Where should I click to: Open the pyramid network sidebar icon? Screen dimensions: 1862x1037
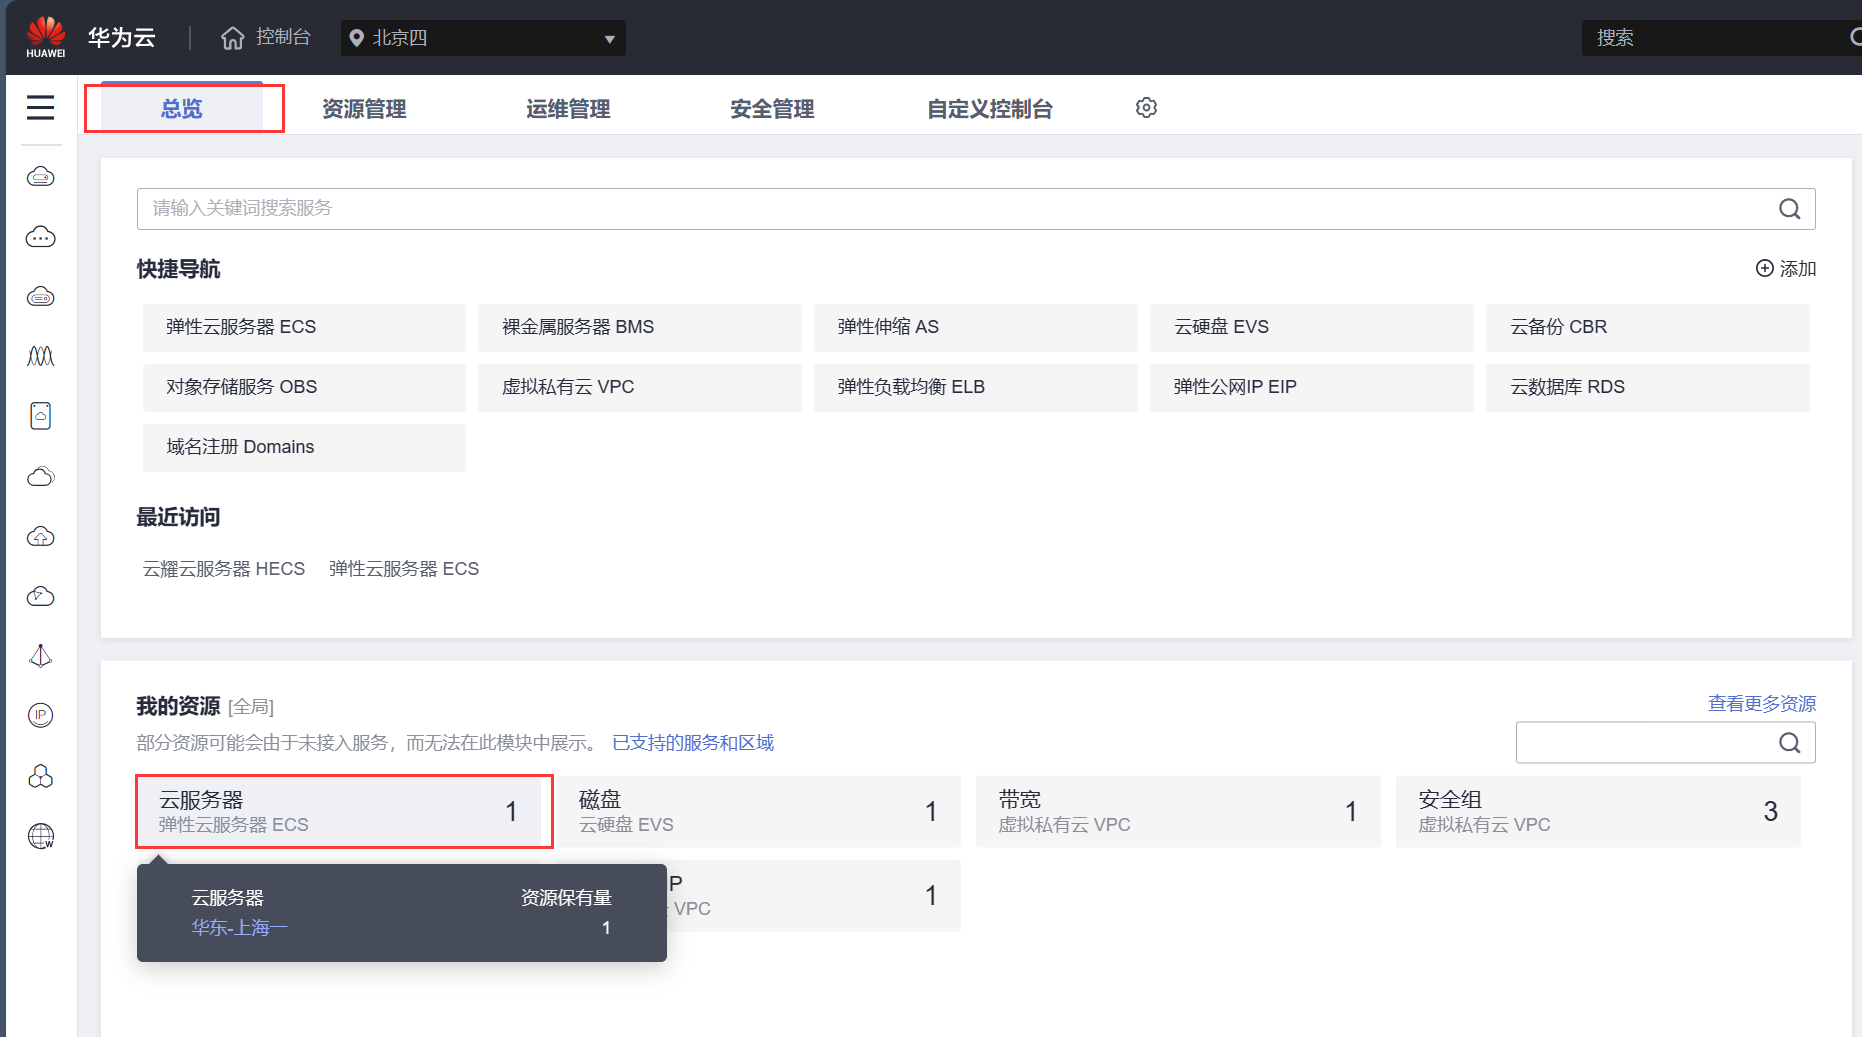[x=40, y=656]
